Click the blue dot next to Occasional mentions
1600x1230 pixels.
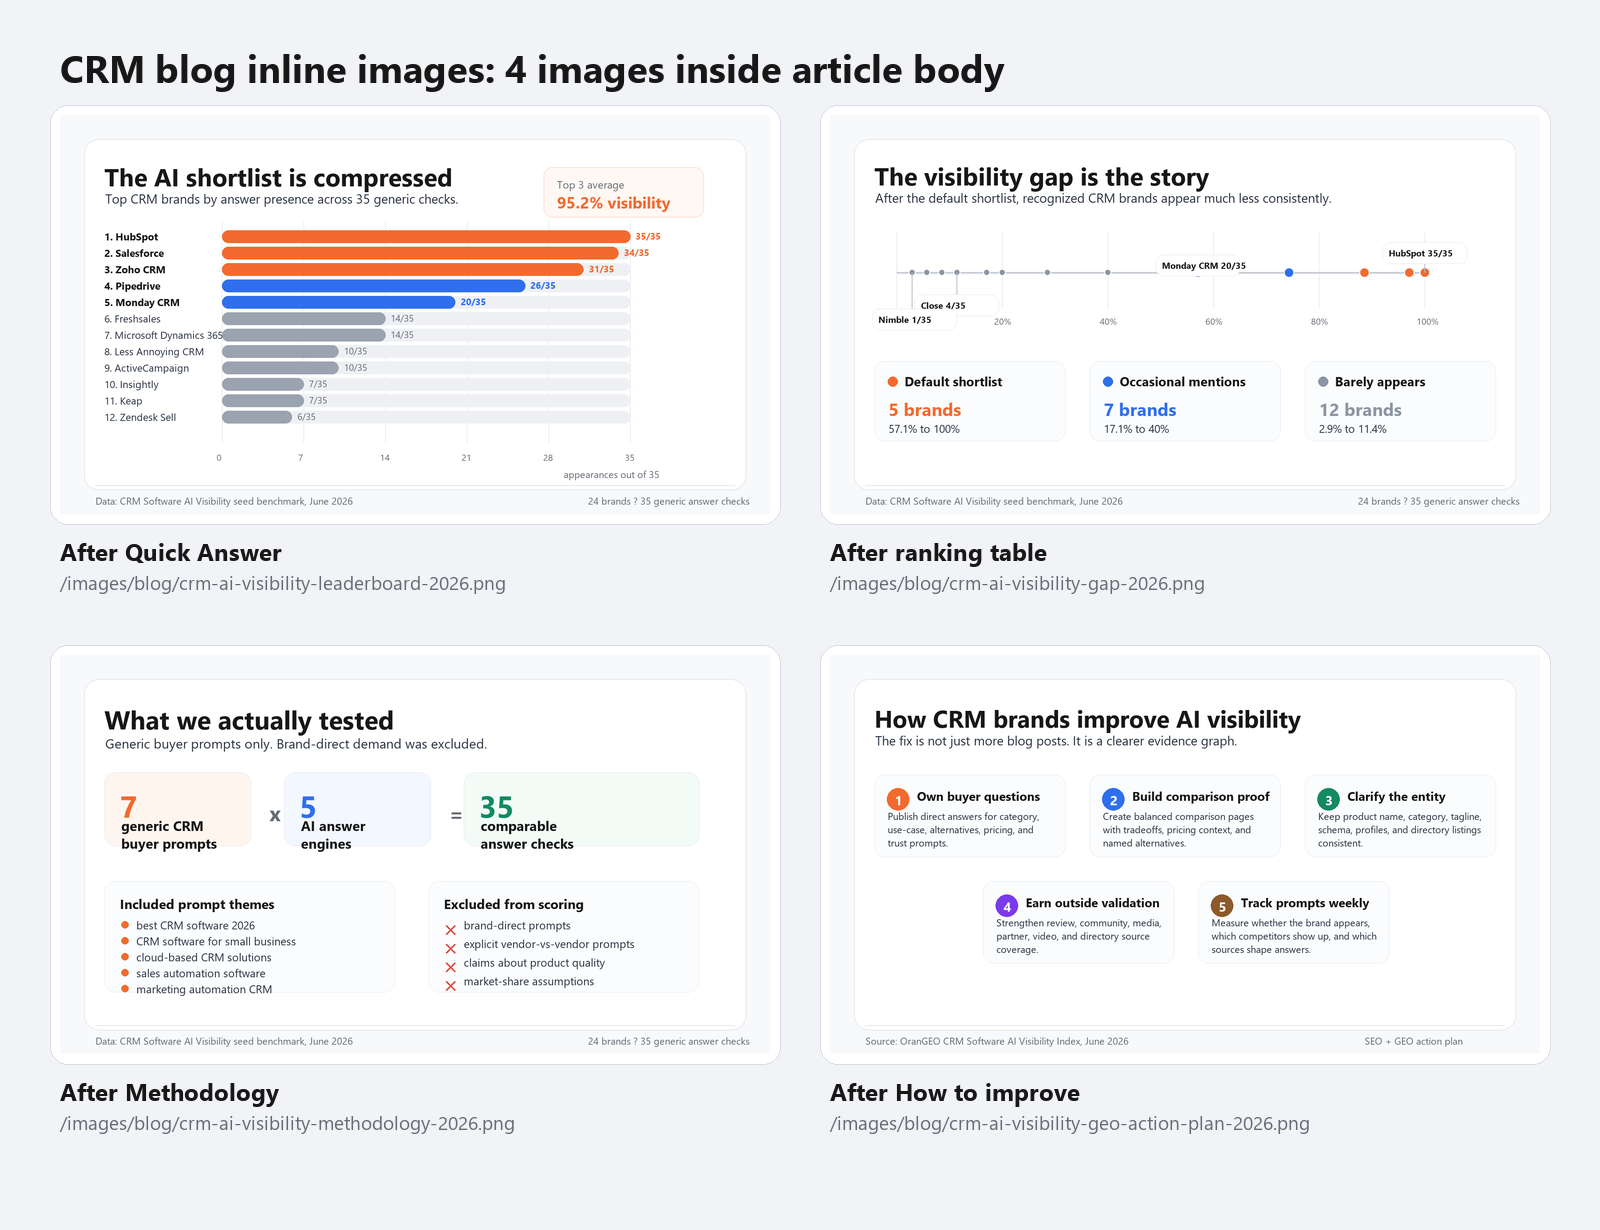[x=1108, y=381]
